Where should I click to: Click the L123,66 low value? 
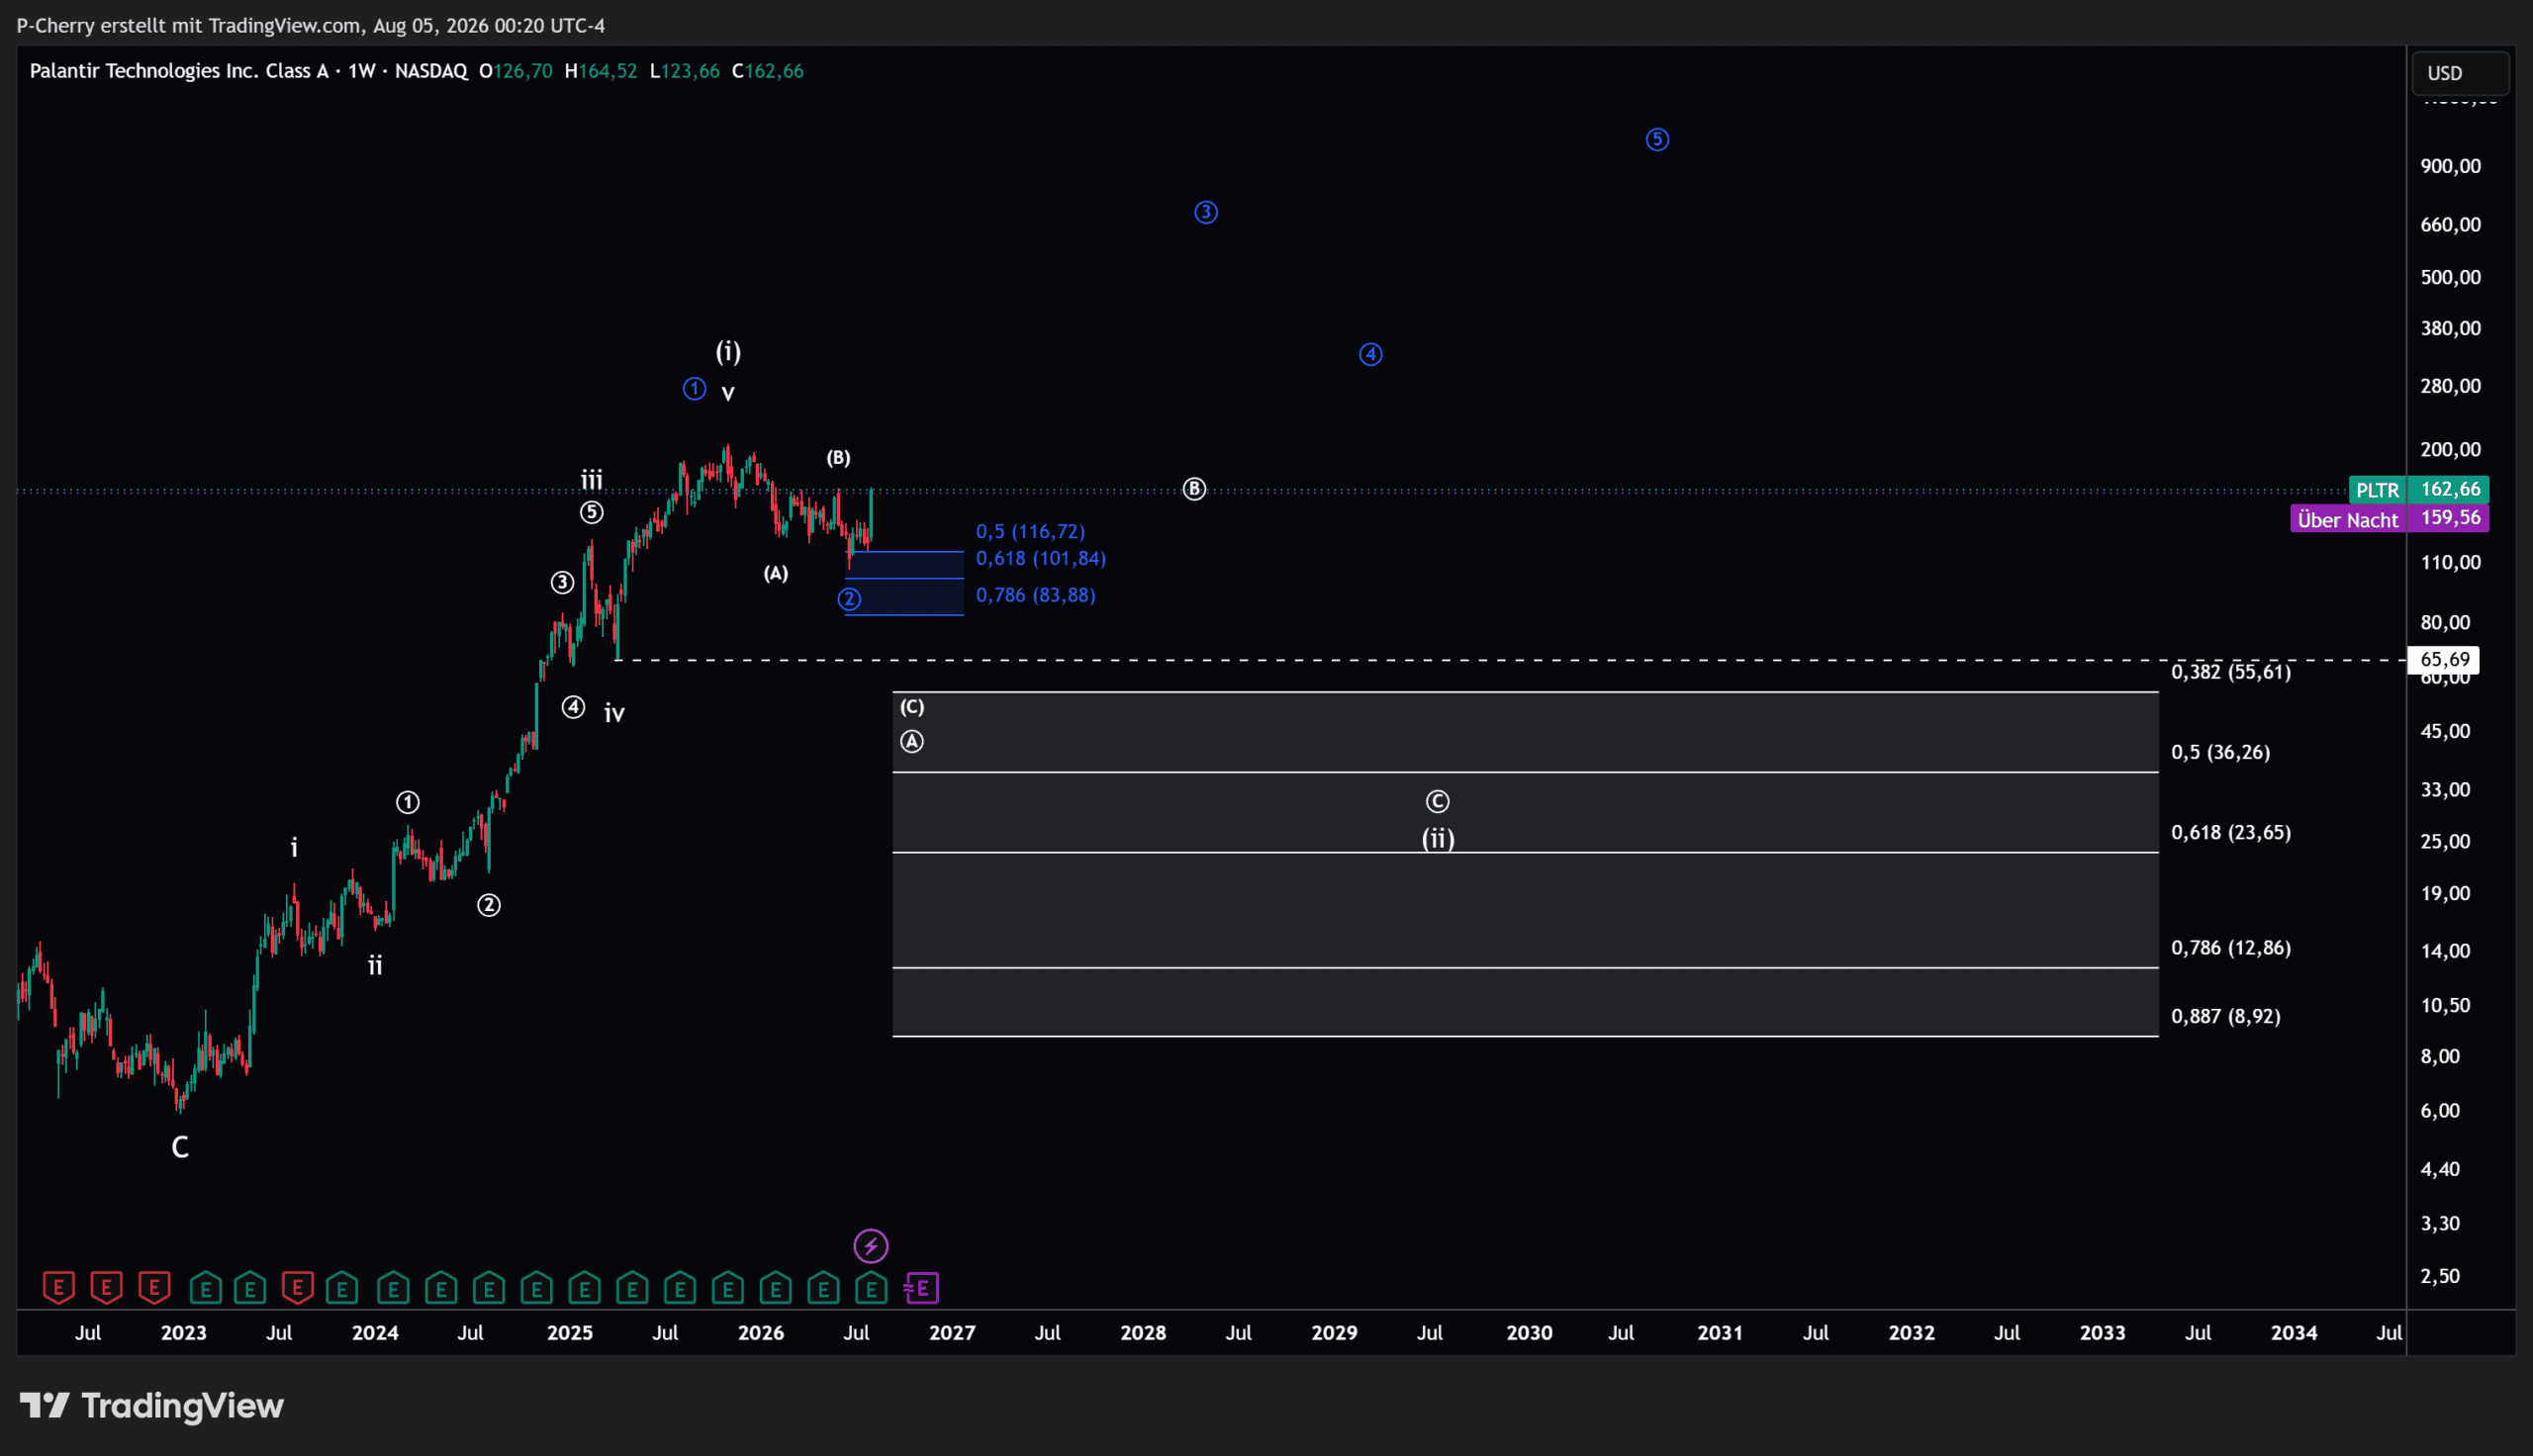pyautogui.click(x=684, y=71)
